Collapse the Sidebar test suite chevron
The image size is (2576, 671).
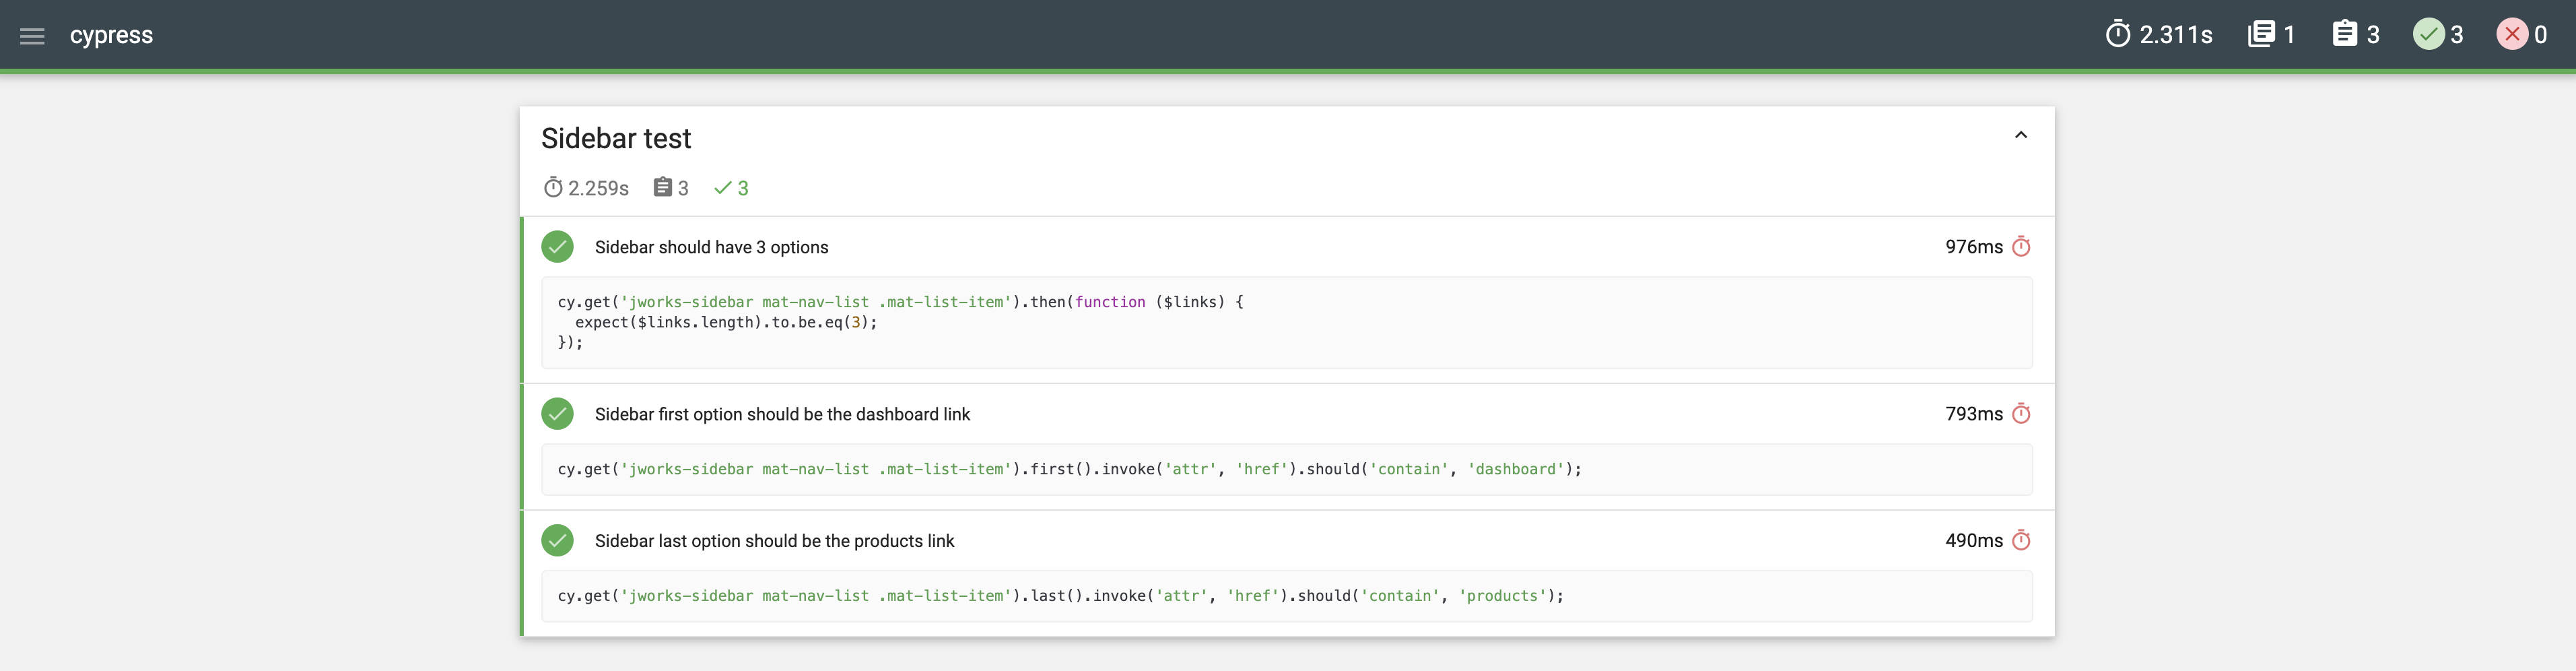(x=2020, y=135)
